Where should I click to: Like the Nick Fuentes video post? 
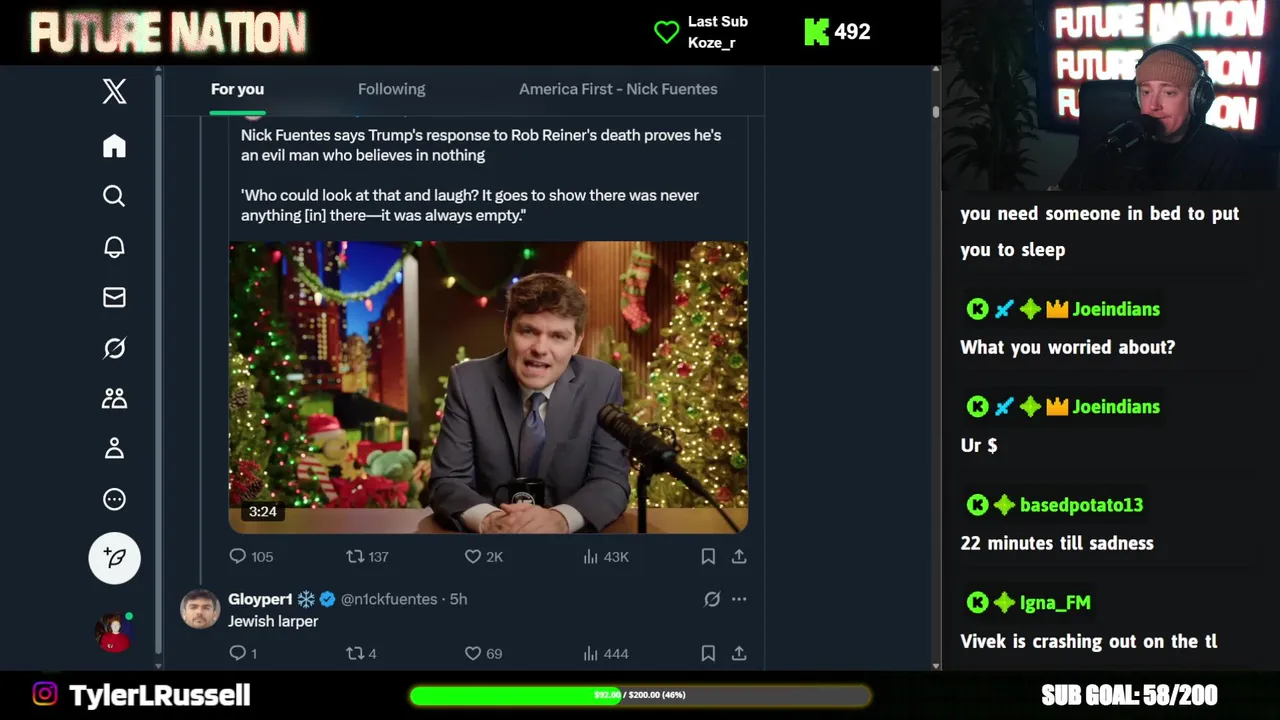point(473,556)
